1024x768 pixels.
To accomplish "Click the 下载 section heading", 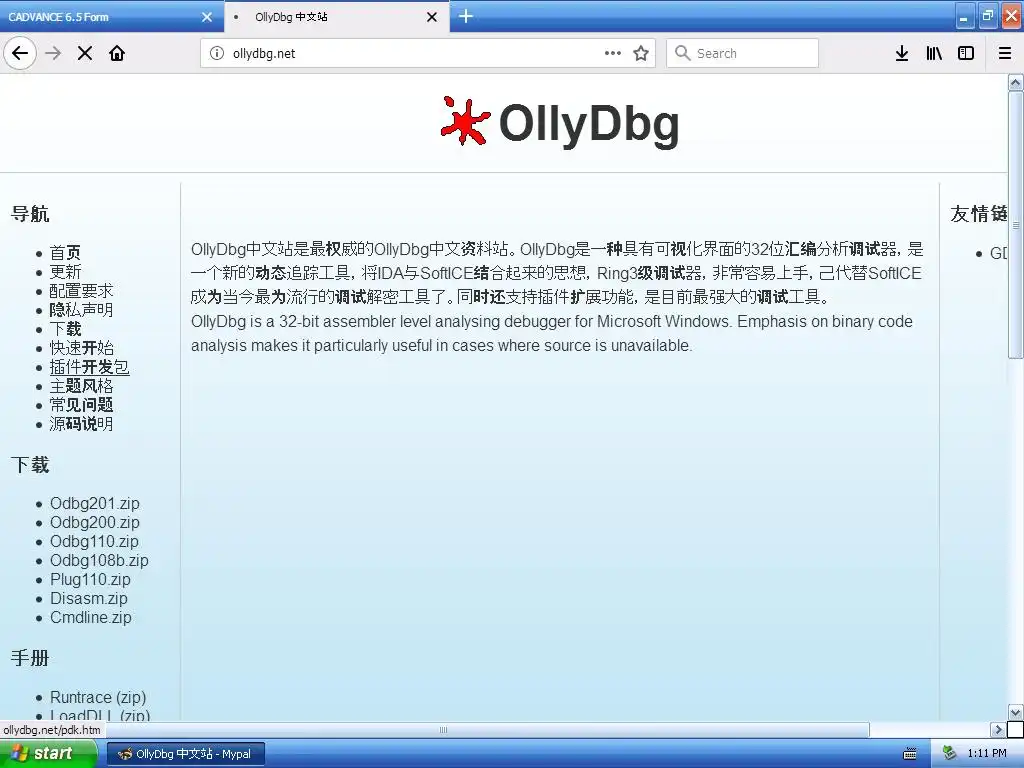I will point(30,465).
